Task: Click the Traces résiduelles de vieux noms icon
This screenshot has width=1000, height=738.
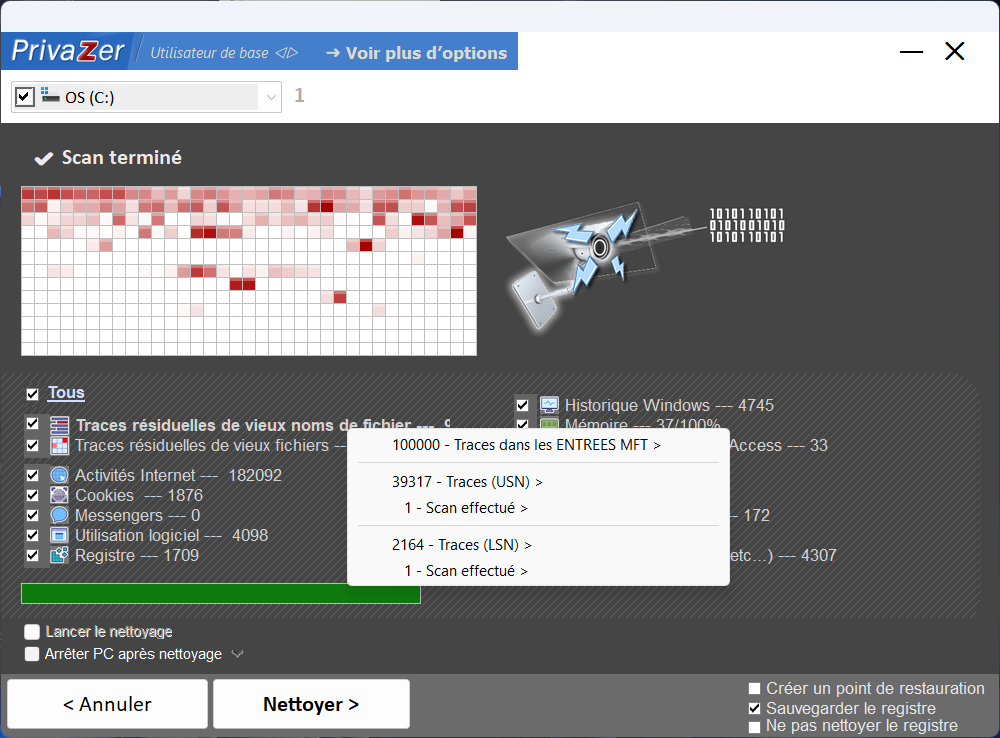Action: 59,425
